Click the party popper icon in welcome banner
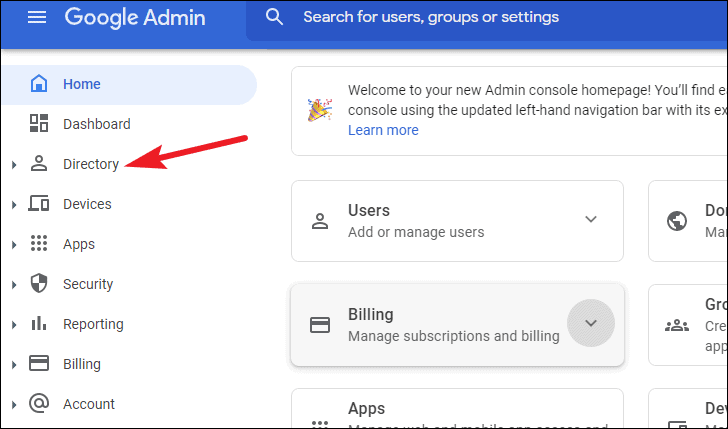 pyautogui.click(x=320, y=110)
